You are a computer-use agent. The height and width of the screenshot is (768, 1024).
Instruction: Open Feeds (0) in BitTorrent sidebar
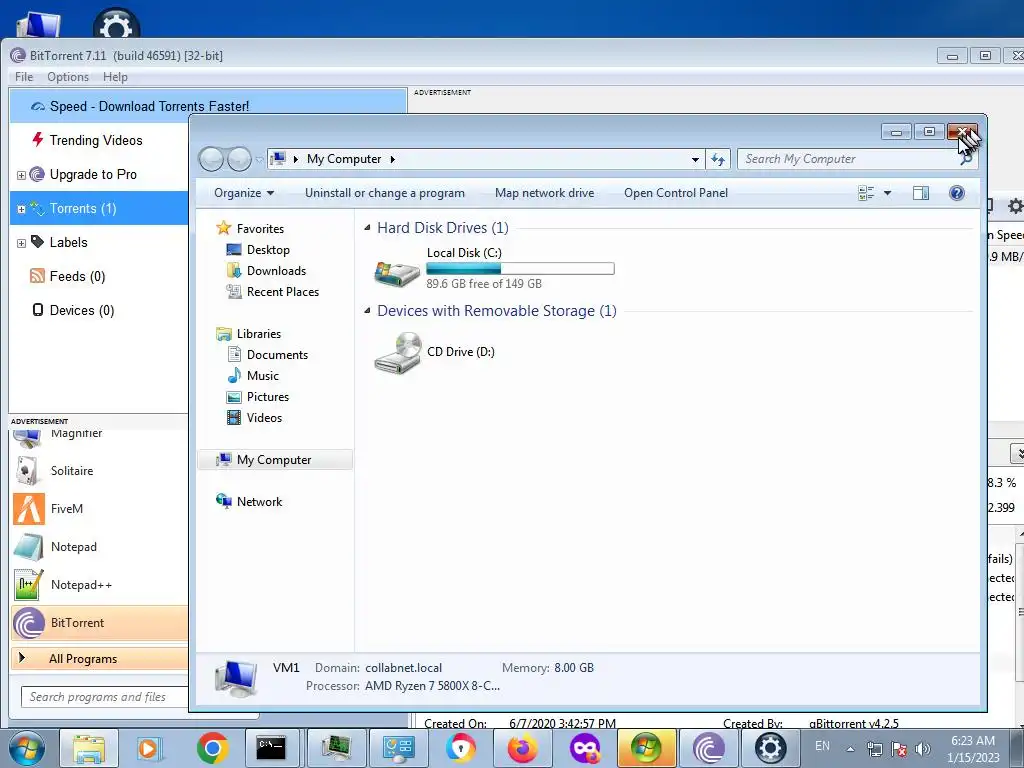pyautogui.click(x=77, y=276)
